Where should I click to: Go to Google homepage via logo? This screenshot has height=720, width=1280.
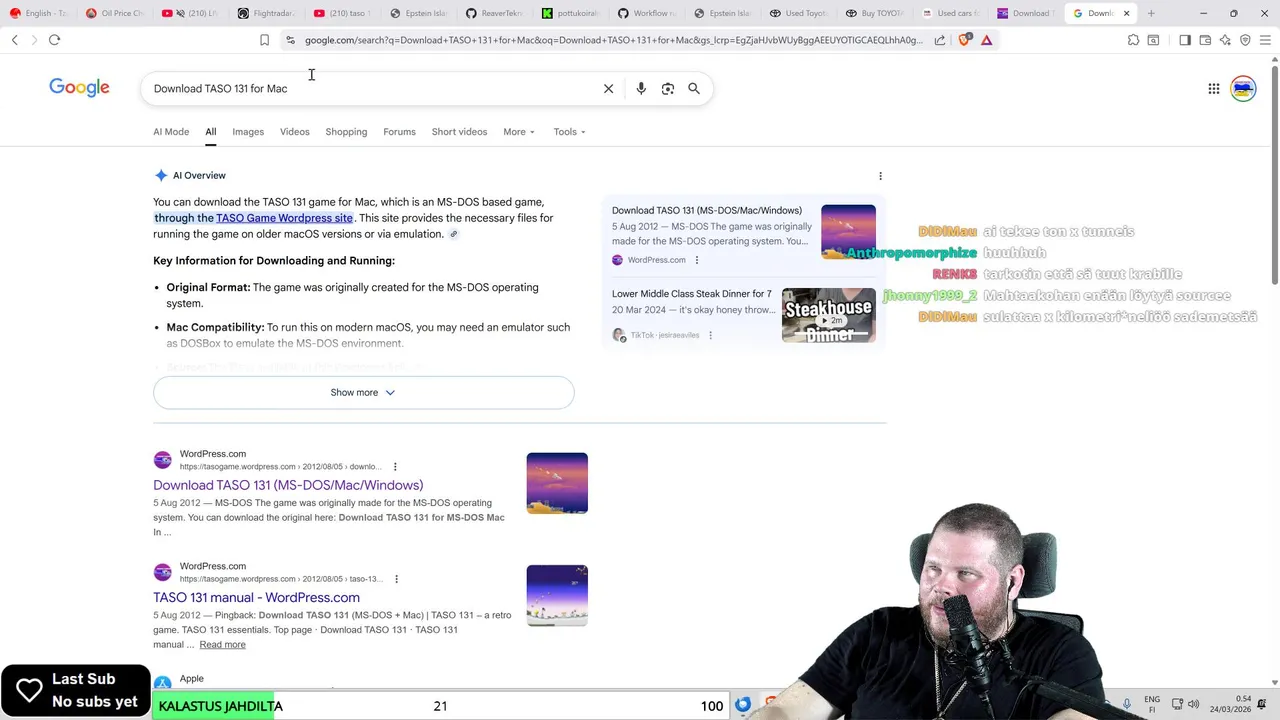(x=79, y=88)
